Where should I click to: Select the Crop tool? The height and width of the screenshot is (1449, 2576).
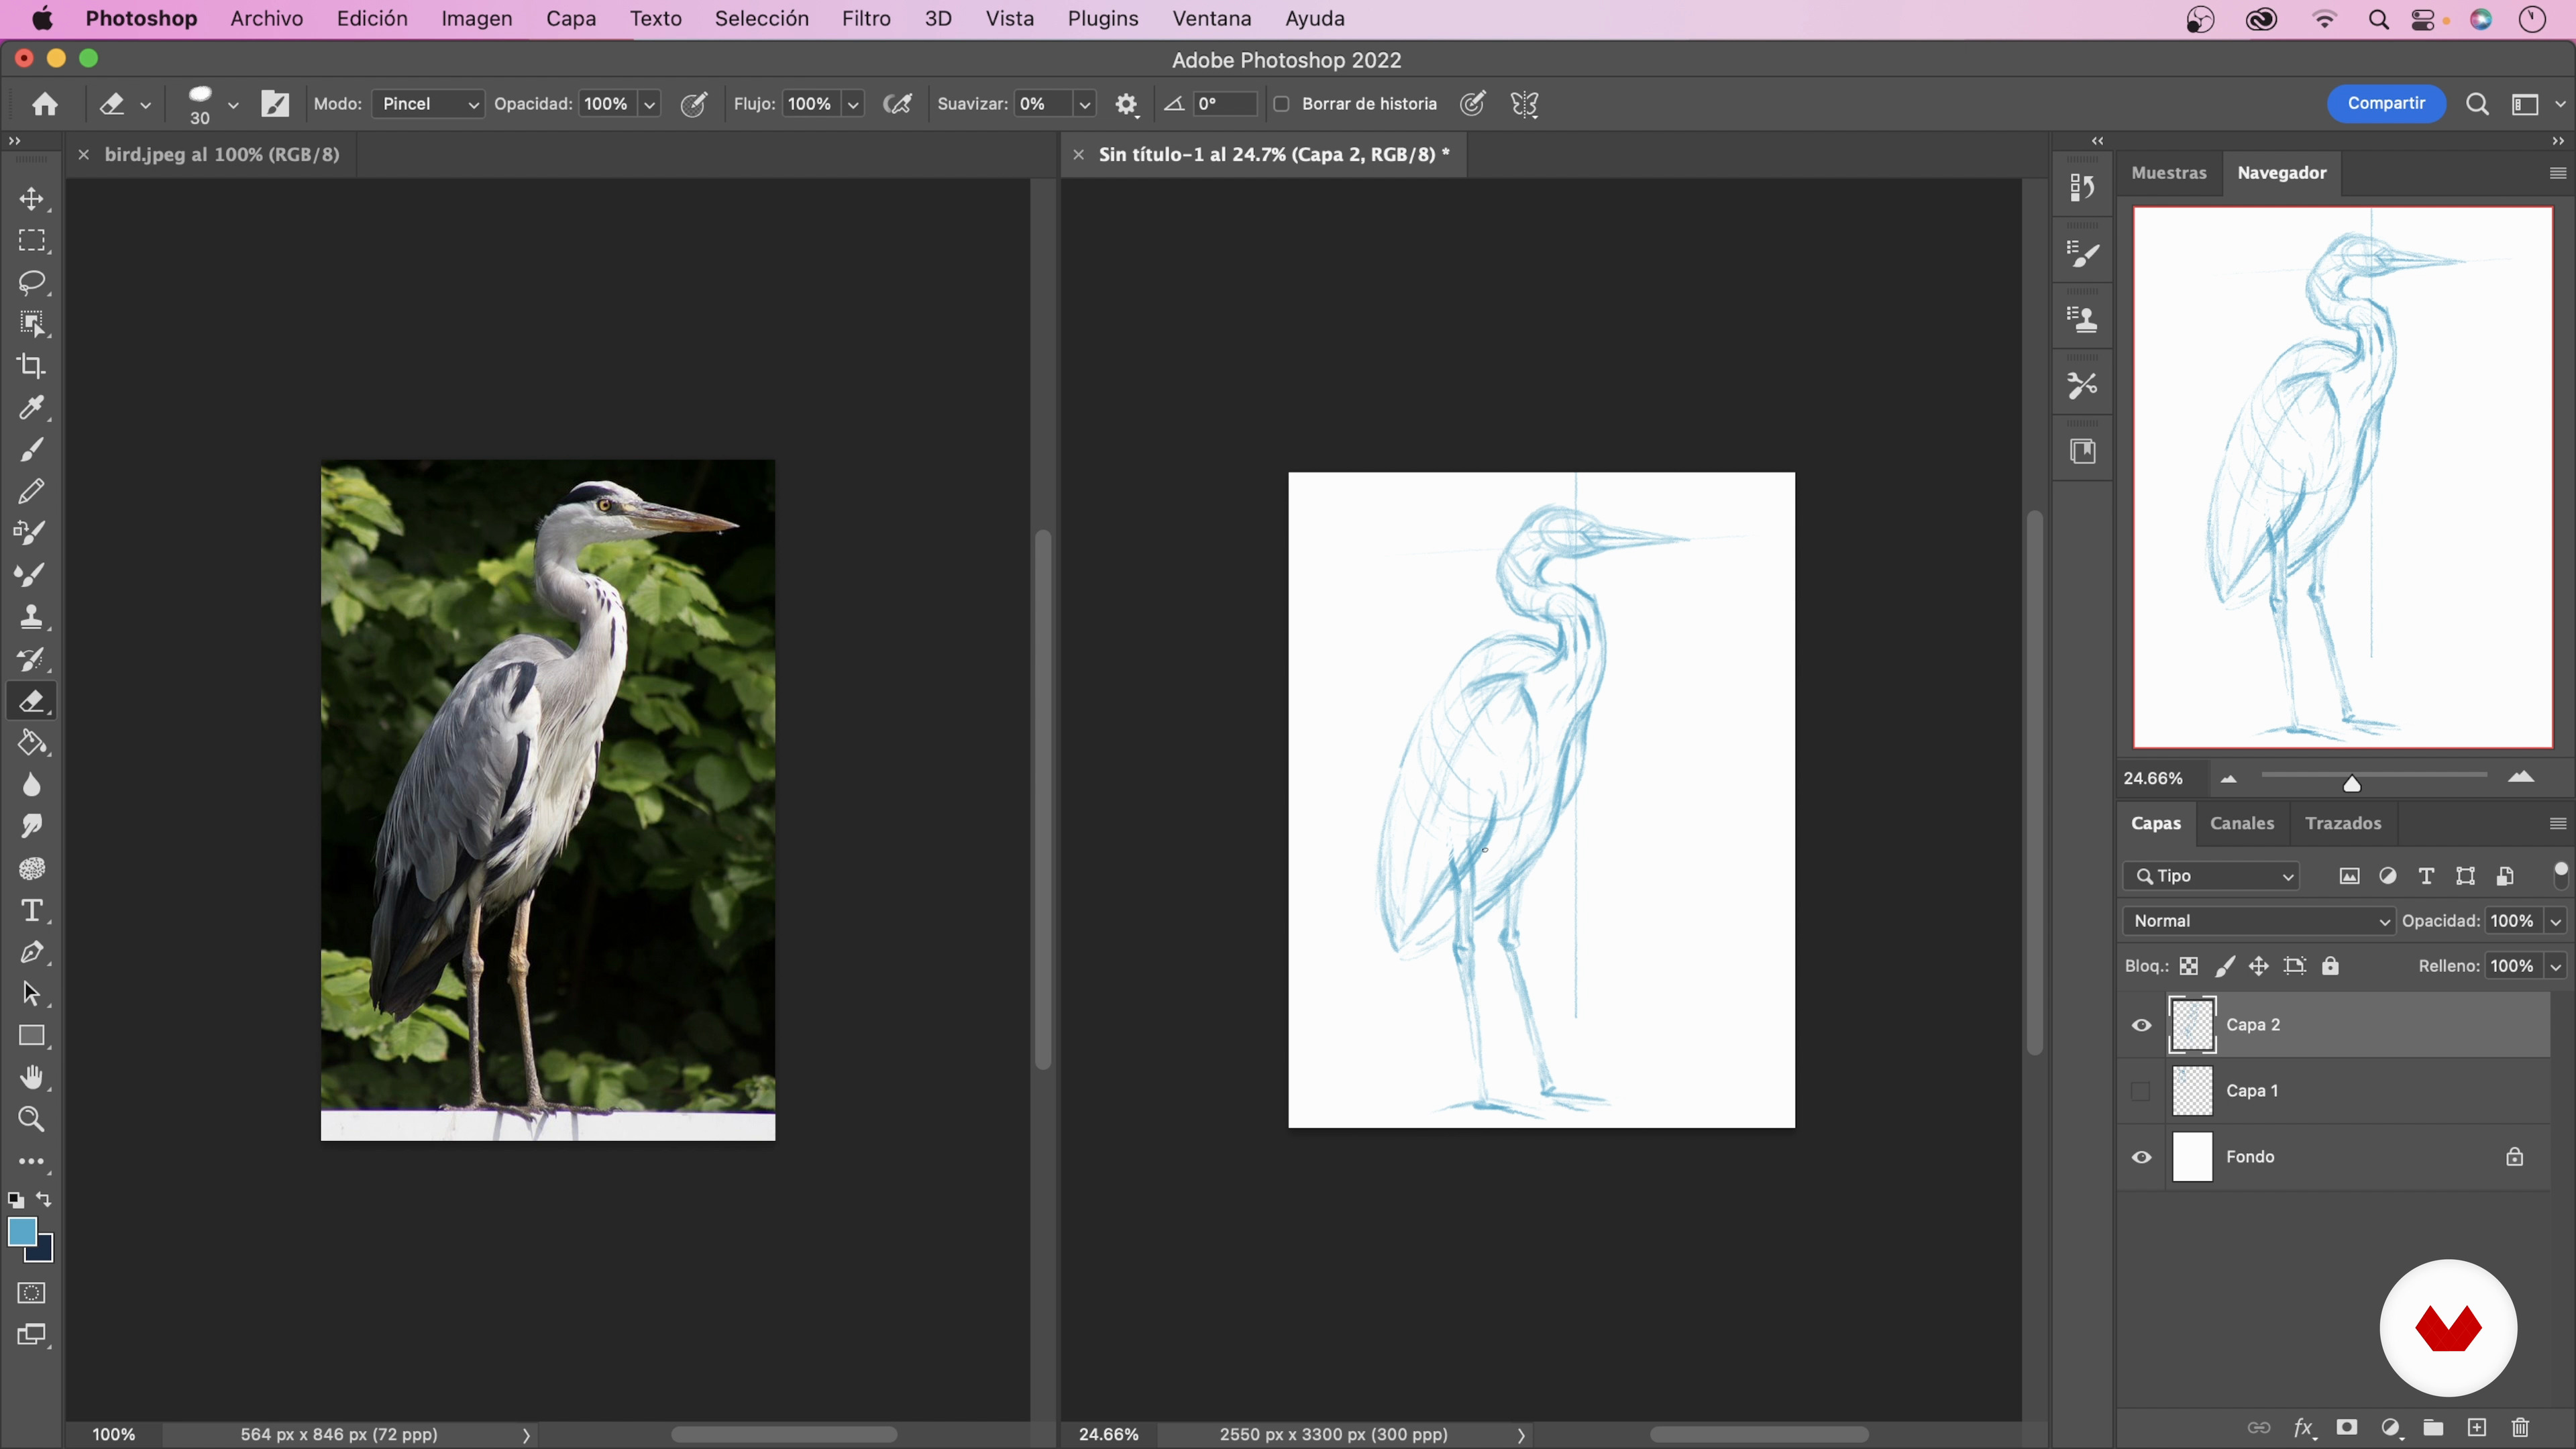[32, 366]
